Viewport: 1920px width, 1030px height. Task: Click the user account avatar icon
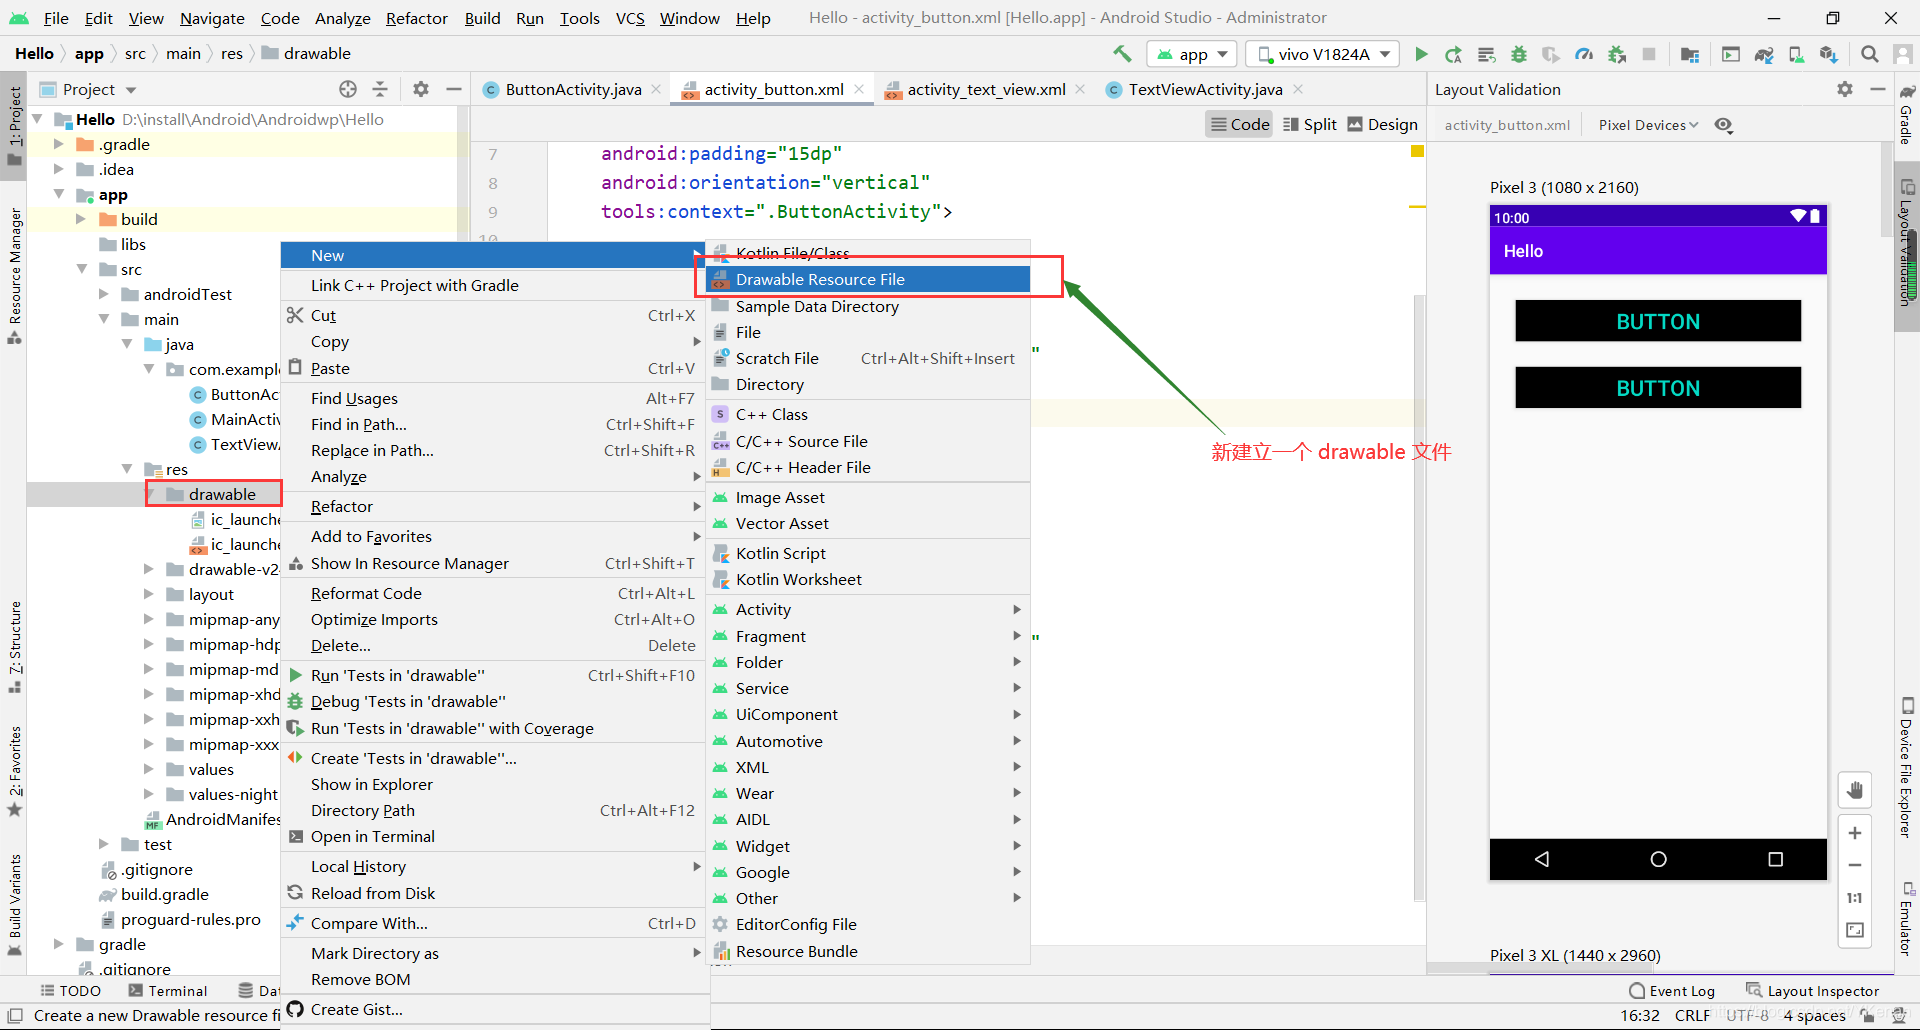click(x=1902, y=54)
